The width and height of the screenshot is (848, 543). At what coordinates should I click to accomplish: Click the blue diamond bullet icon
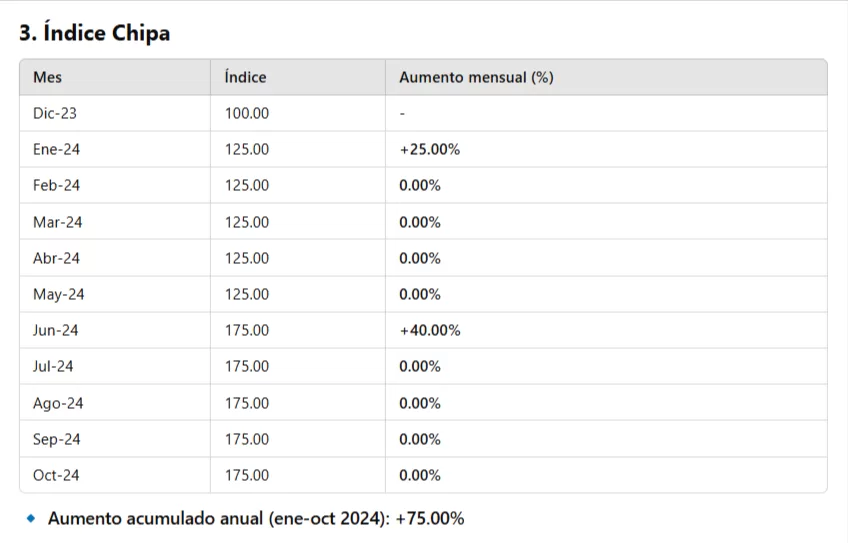(x=31, y=518)
